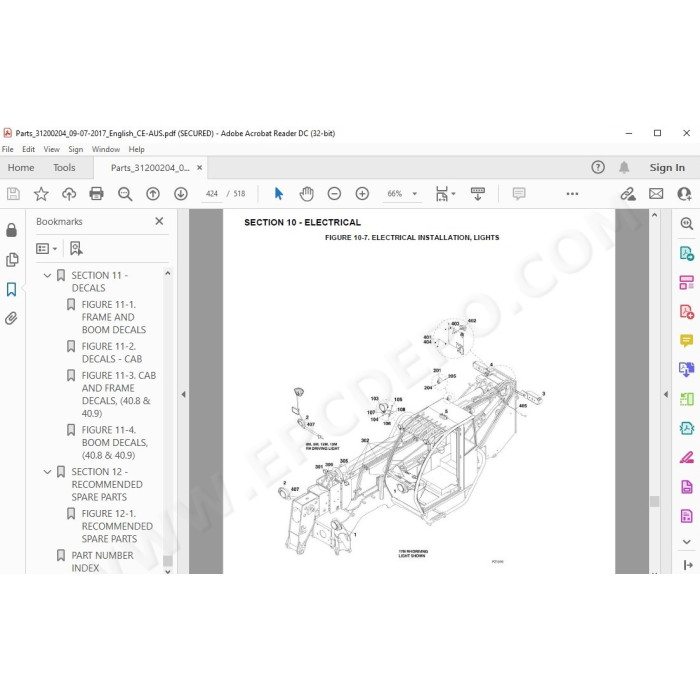
Task: Open Create PDF tool in right pane
Action: pyautogui.click(x=687, y=312)
